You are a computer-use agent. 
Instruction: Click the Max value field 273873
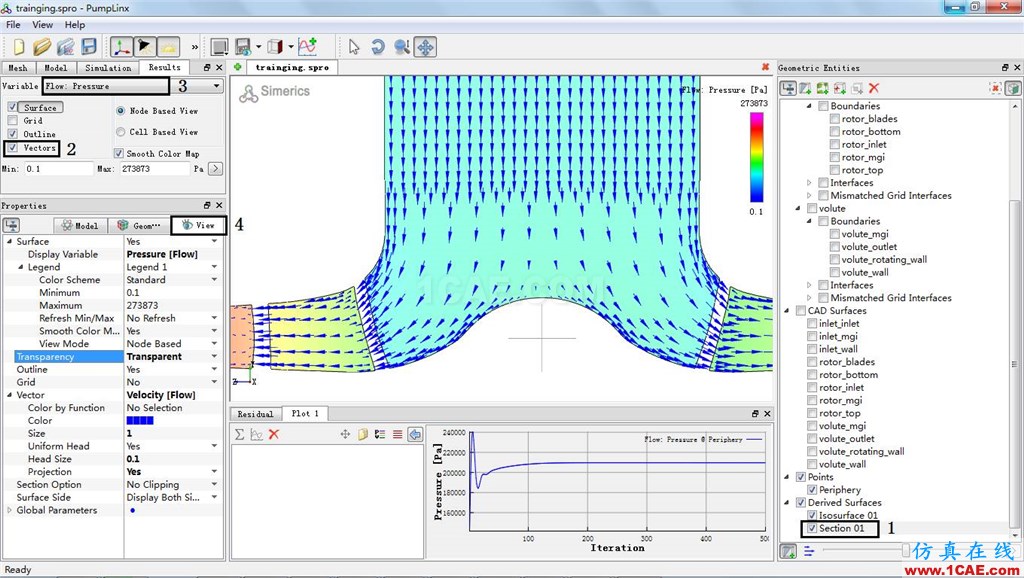pyautogui.click(x=155, y=169)
